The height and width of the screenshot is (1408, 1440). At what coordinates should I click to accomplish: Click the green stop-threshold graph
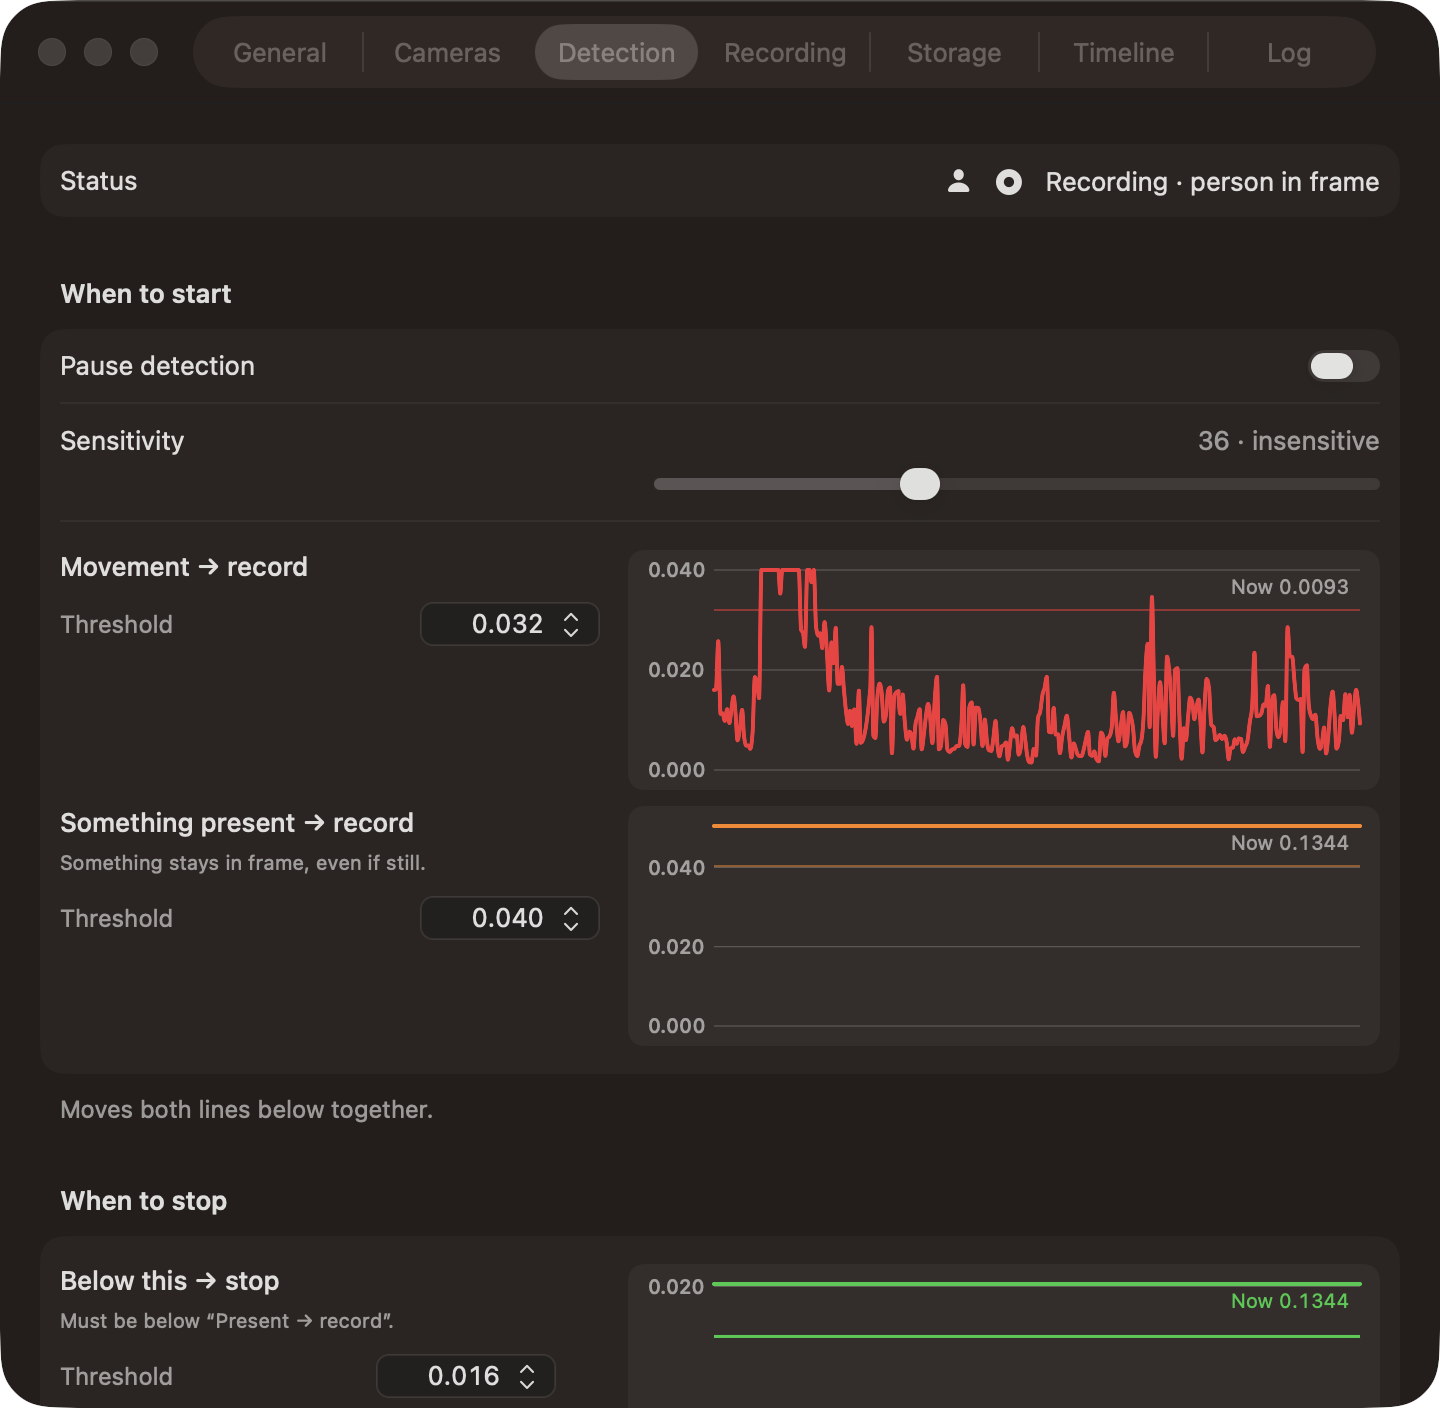click(1004, 1336)
